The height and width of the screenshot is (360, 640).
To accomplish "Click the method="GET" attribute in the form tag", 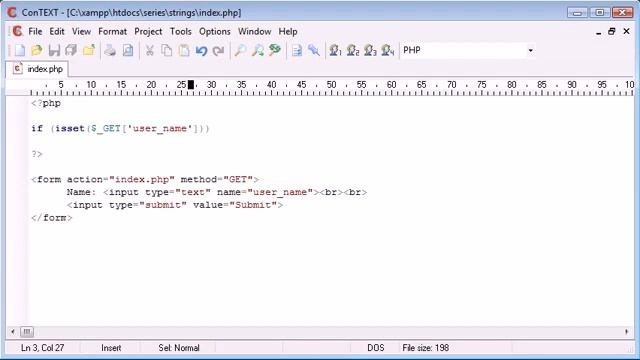I will pyautogui.click(x=217, y=180).
